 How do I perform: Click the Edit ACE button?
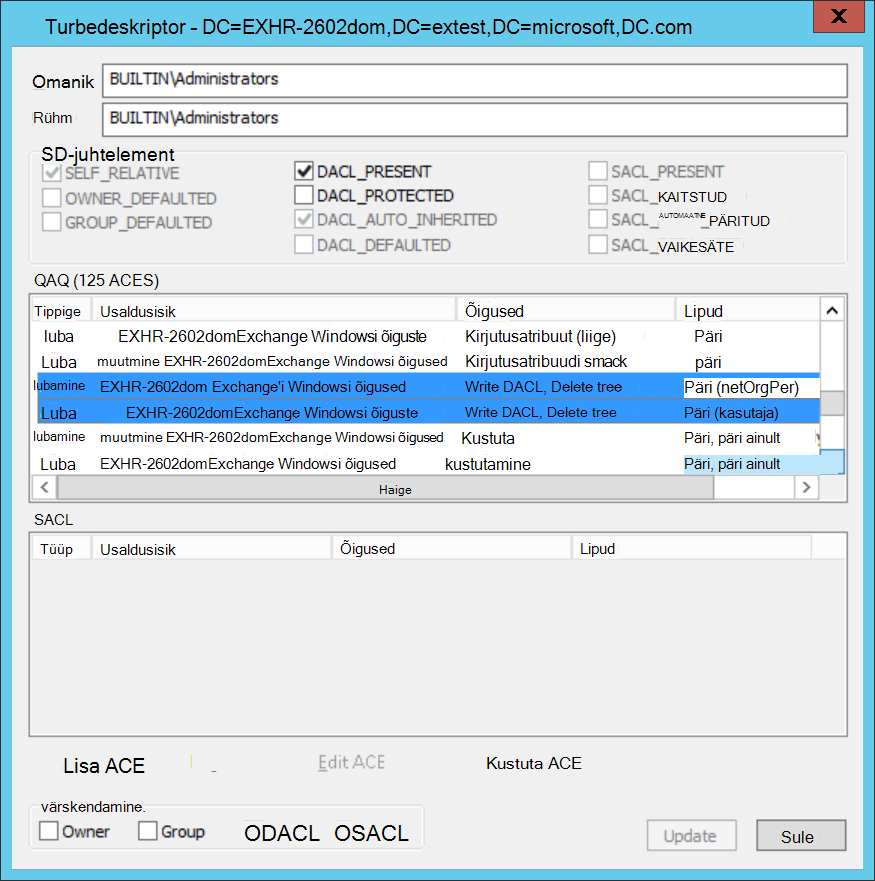(351, 762)
